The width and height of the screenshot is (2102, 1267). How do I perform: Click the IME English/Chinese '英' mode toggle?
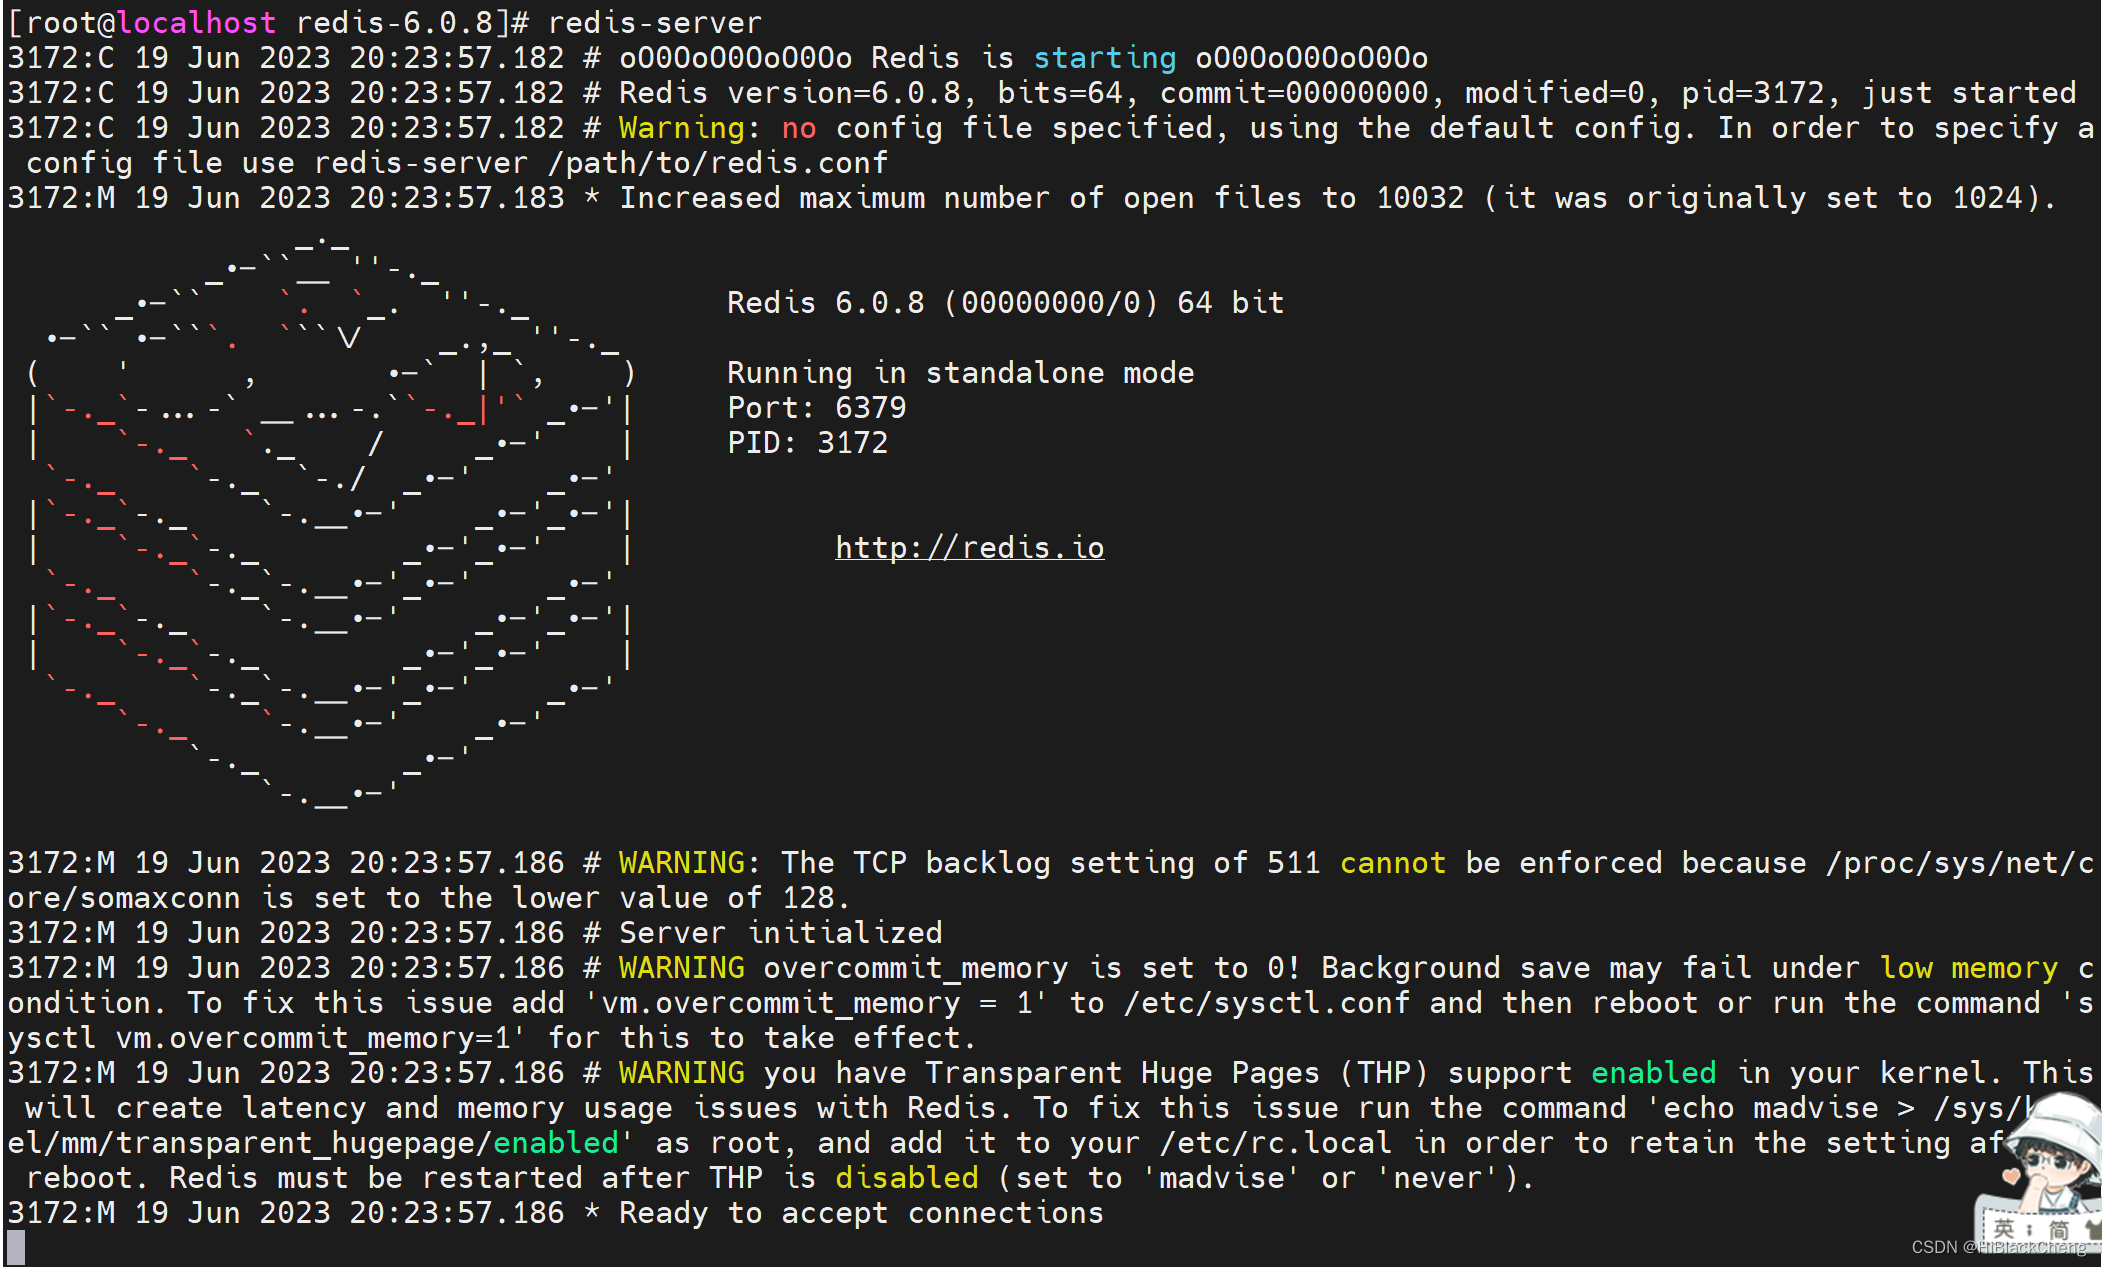[2003, 1229]
